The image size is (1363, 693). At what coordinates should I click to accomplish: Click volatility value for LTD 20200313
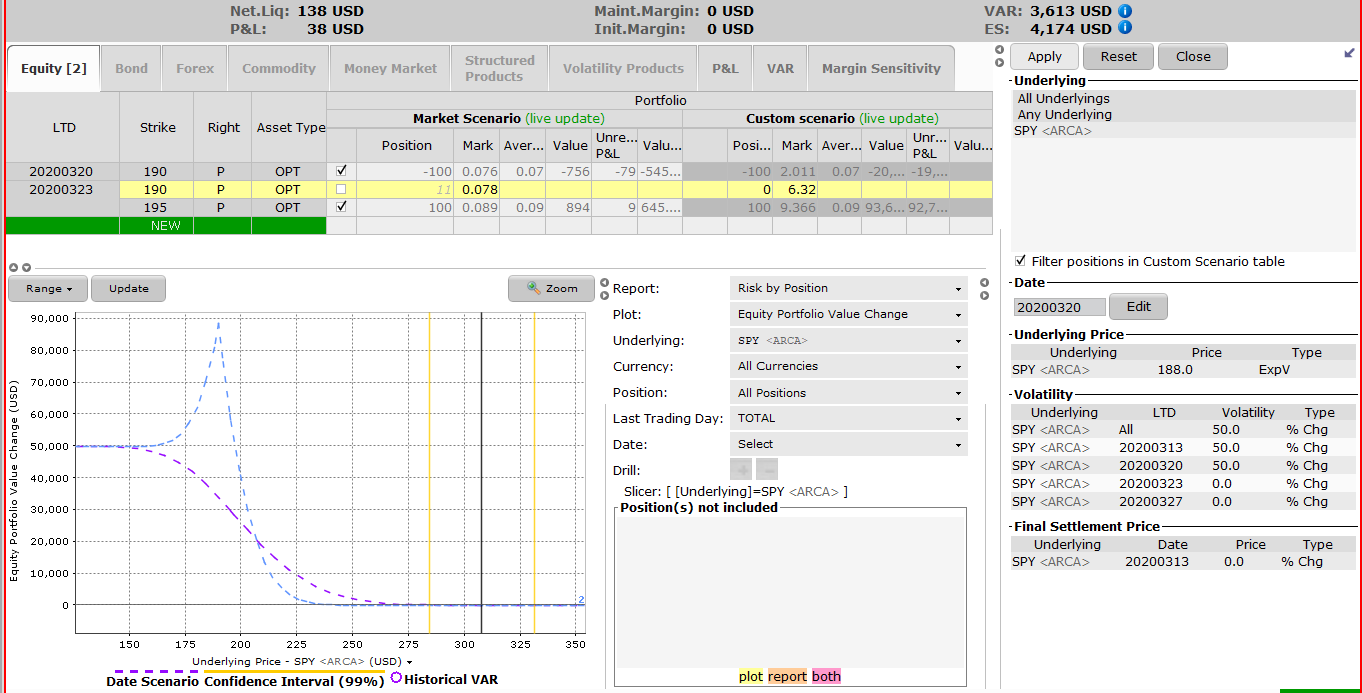click(x=1225, y=448)
